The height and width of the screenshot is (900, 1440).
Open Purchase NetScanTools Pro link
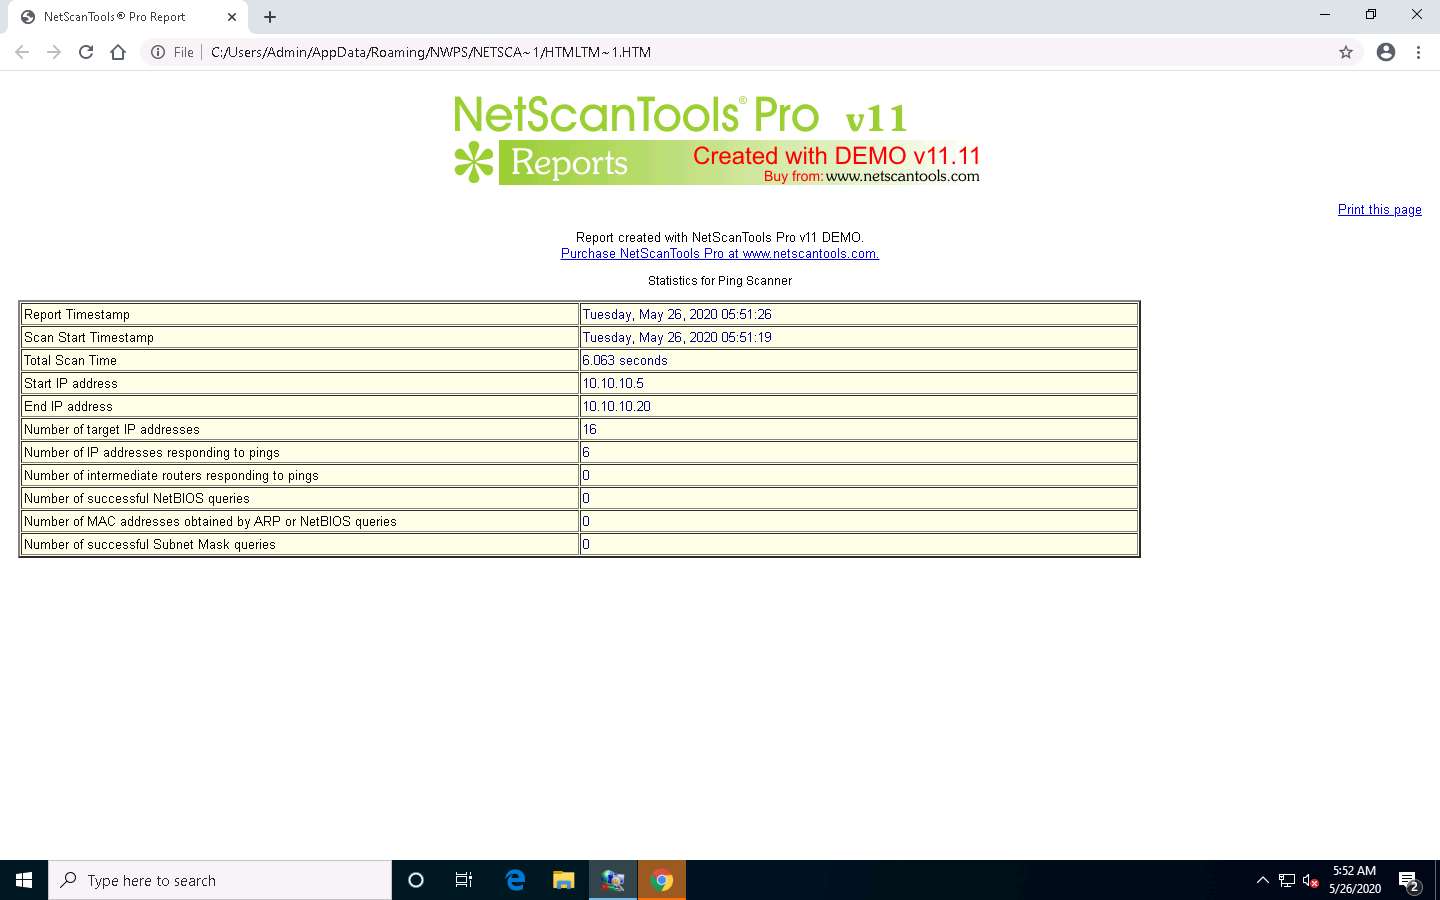click(x=720, y=253)
